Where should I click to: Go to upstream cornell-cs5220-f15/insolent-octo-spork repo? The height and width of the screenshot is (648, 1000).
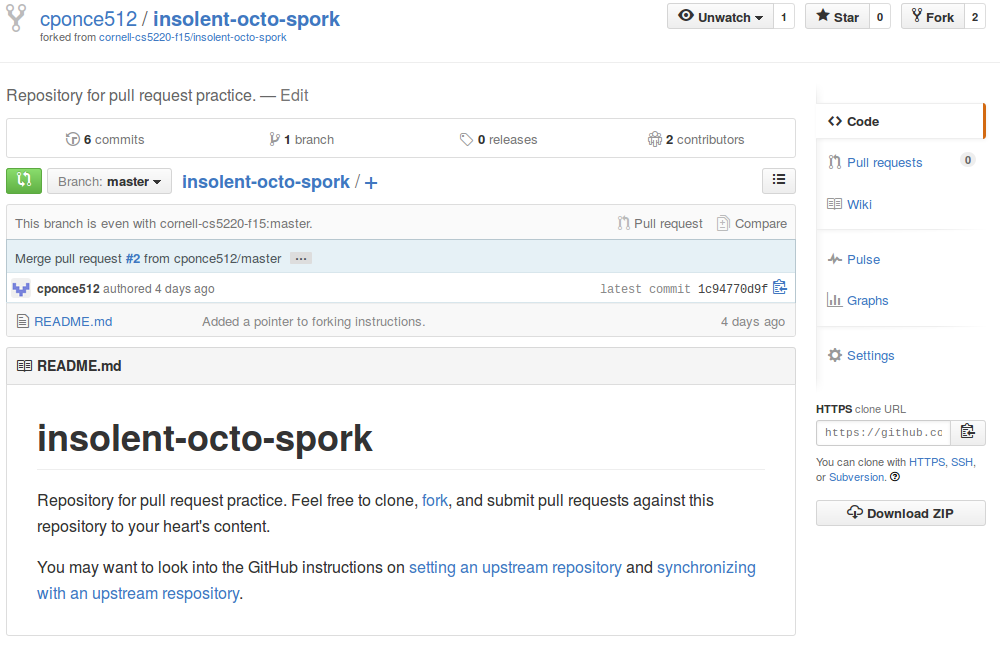193,38
